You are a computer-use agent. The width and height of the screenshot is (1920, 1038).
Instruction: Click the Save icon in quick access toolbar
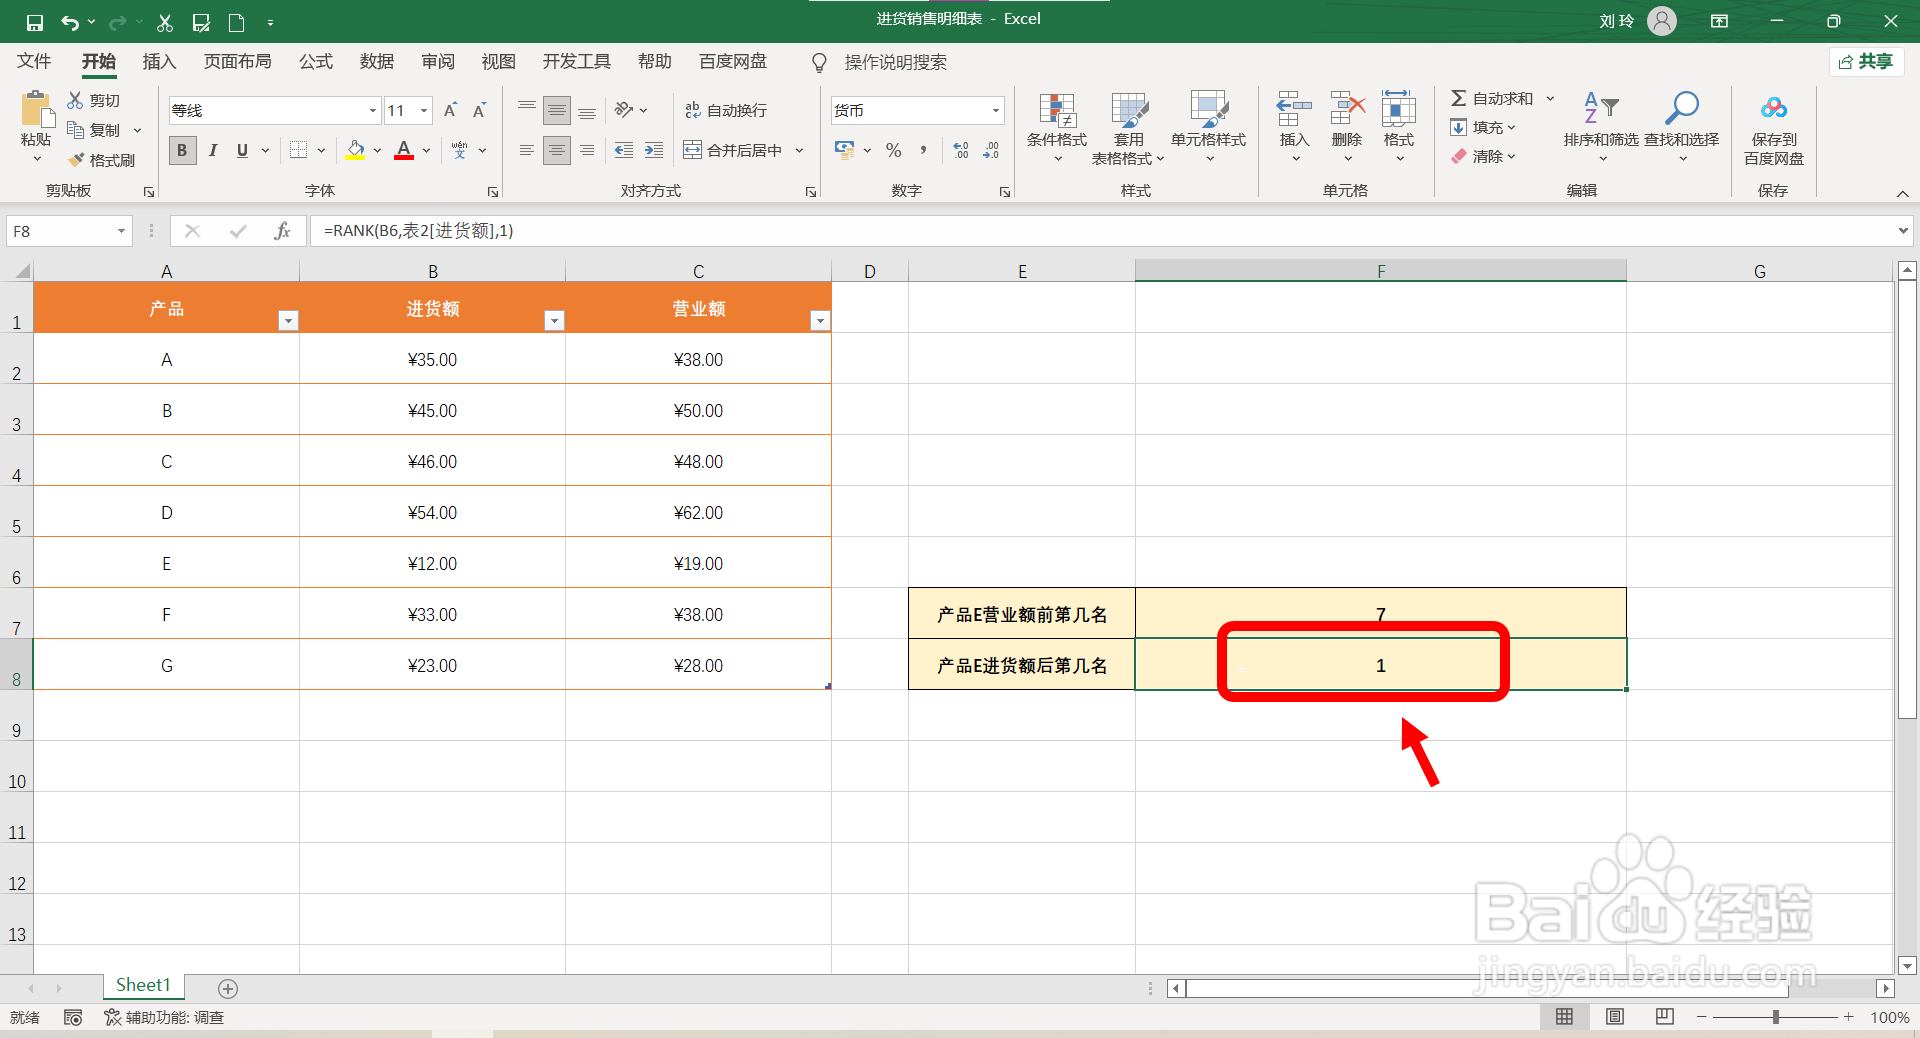click(34, 22)
